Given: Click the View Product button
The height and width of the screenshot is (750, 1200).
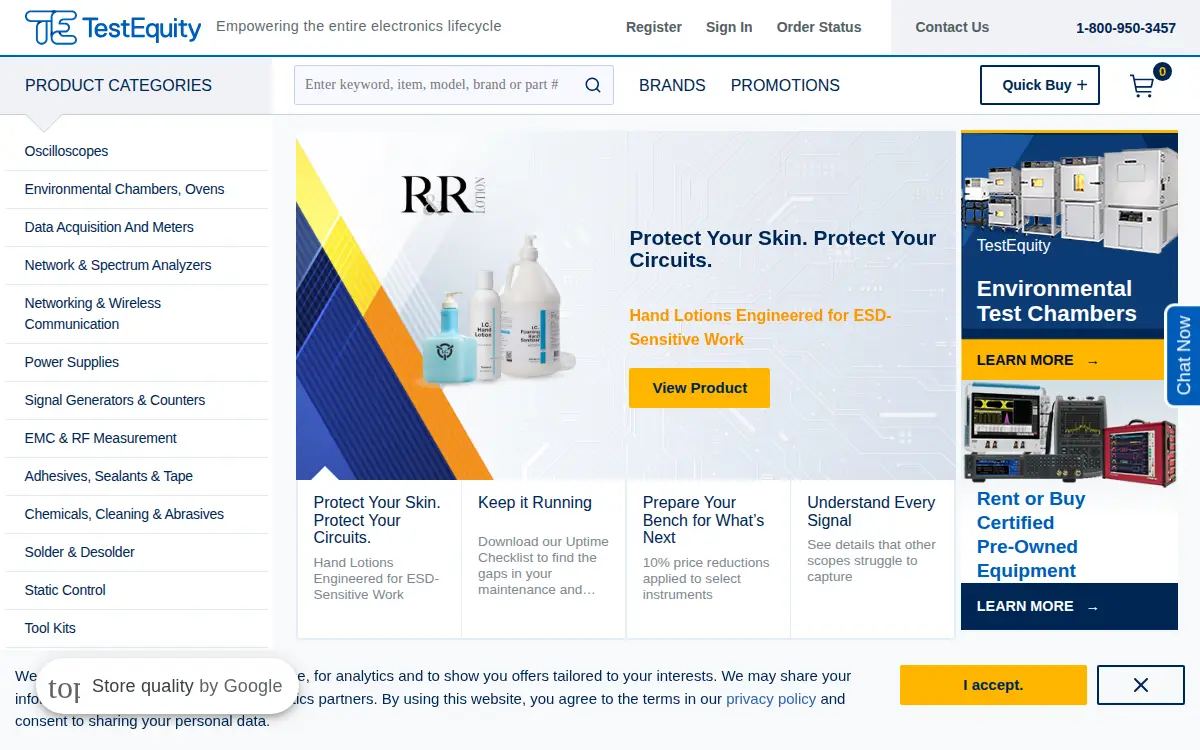Looking at the screenshot, I should 699,388.
